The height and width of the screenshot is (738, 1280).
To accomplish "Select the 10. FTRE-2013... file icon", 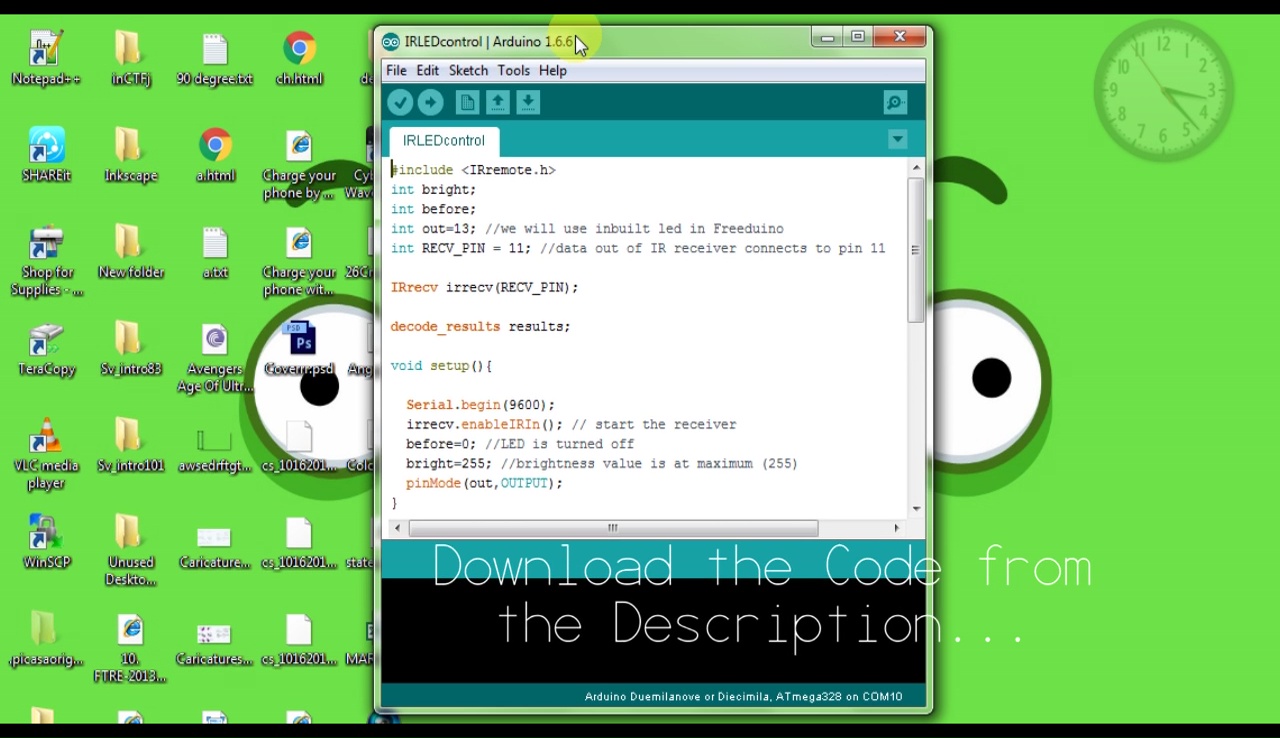I will pyautogui.click(x=131, y=649).
